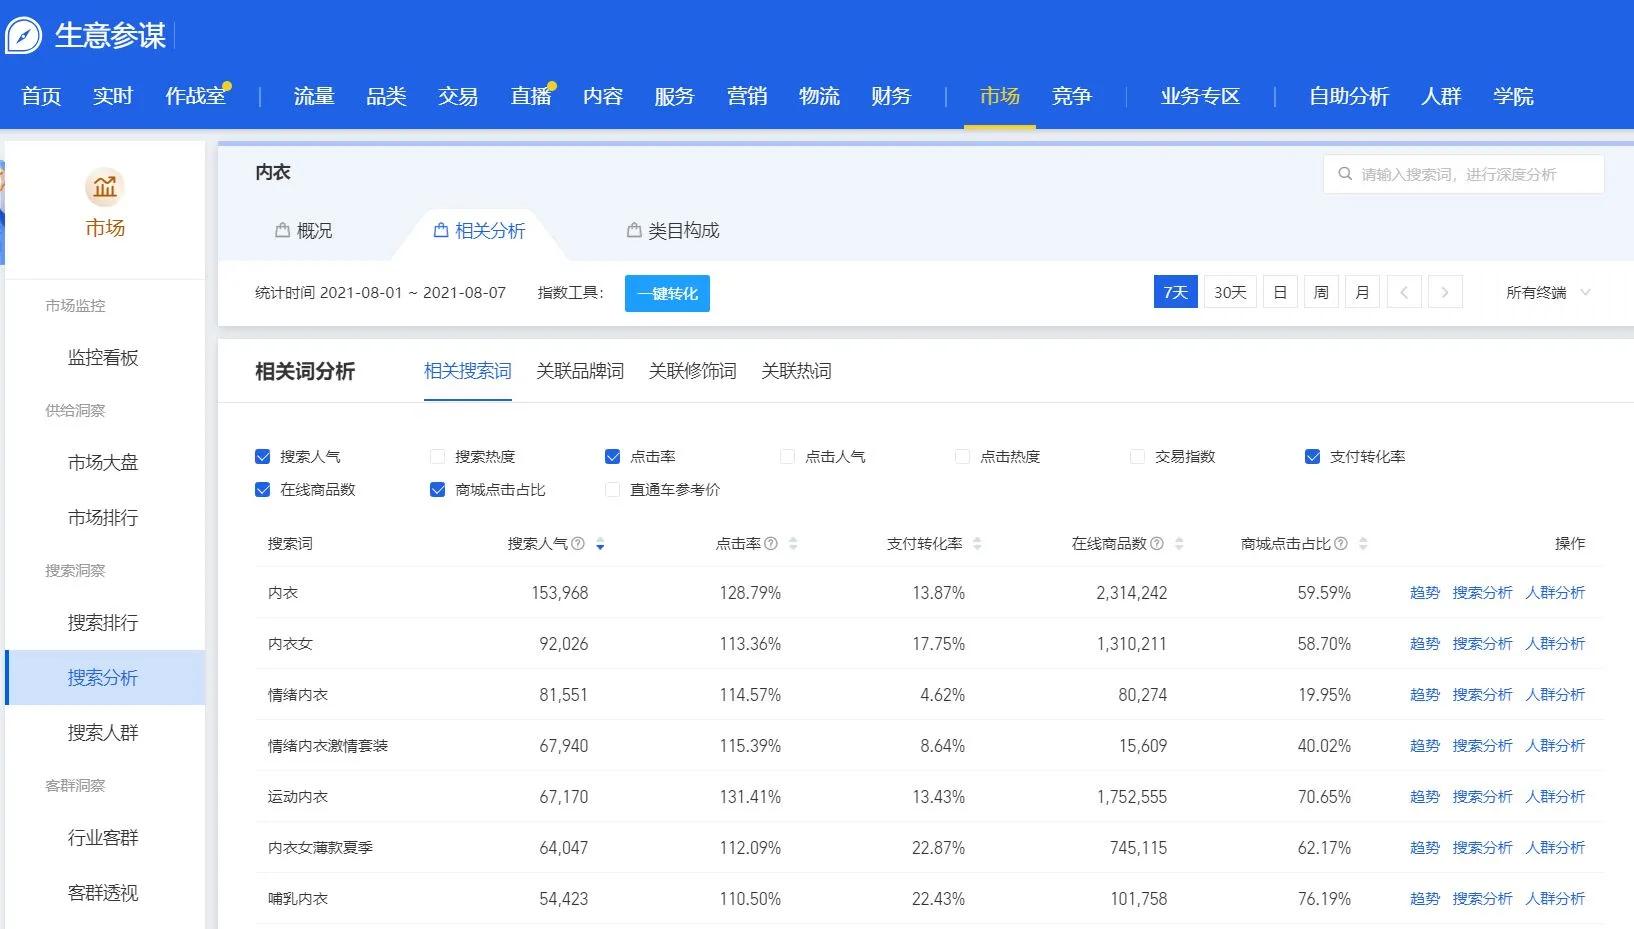Image resolution: width=1634 pixels, height=929 pixels.
Task: Switch to the 类目构成 tab
Action: point(673,231)
